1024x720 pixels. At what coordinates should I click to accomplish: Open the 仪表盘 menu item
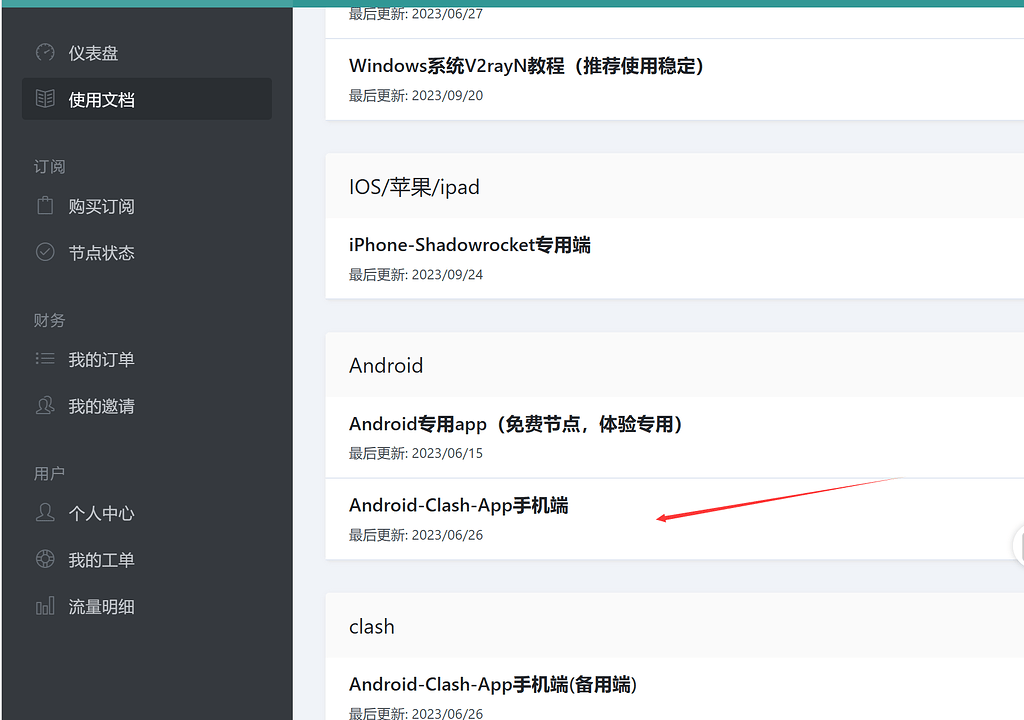(x=93, y=53)
